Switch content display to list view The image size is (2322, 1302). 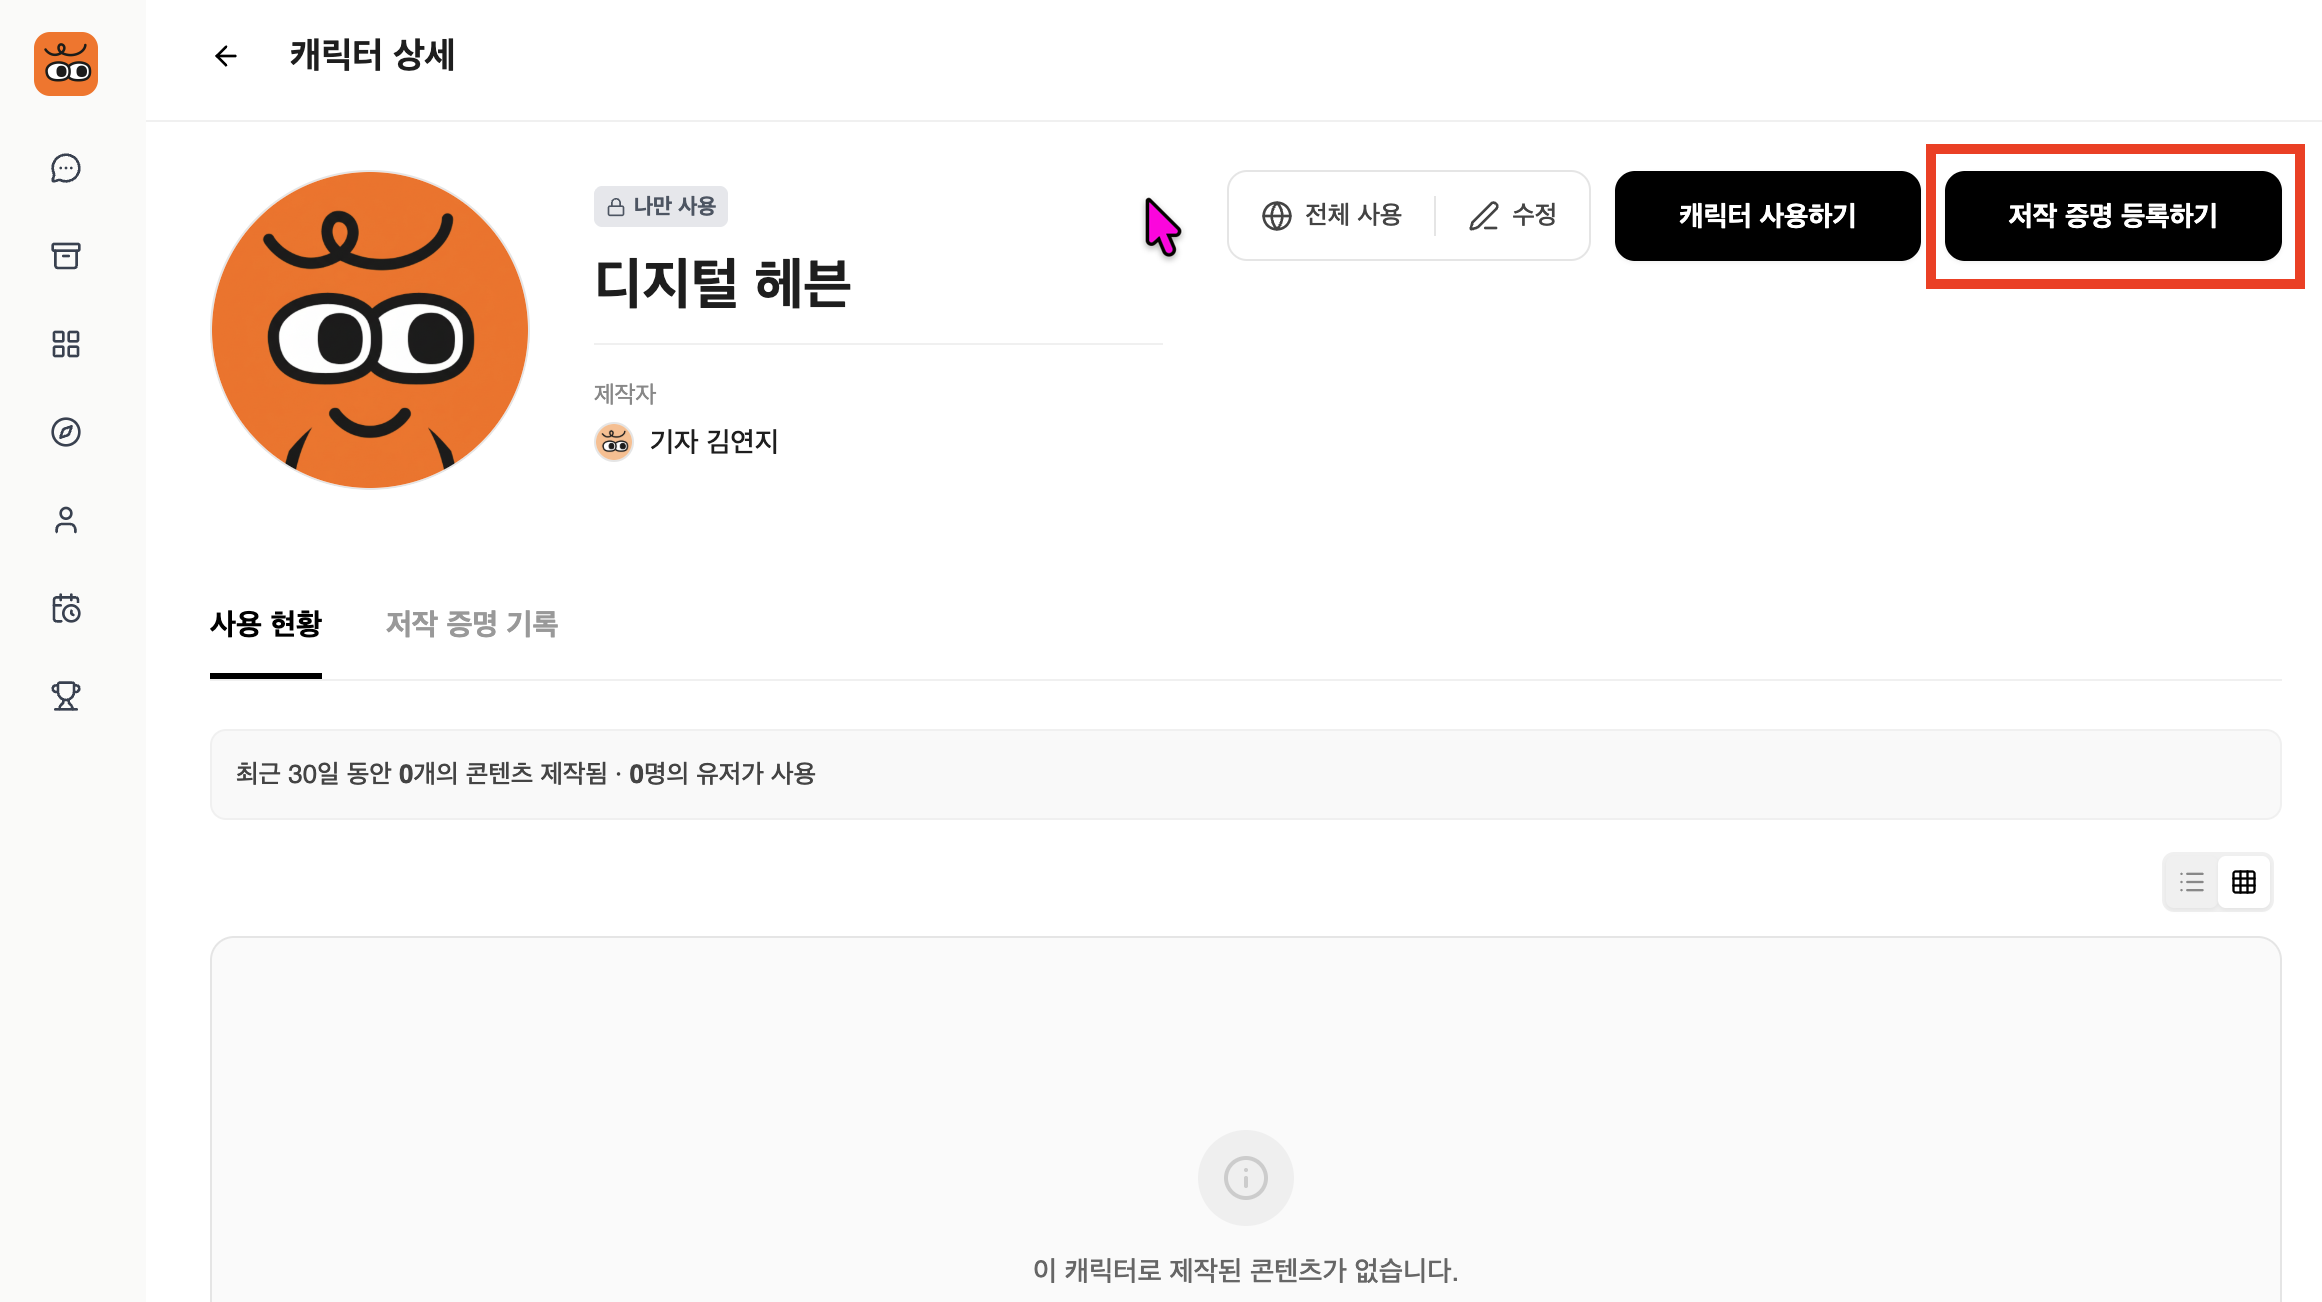click(2191, 881)
